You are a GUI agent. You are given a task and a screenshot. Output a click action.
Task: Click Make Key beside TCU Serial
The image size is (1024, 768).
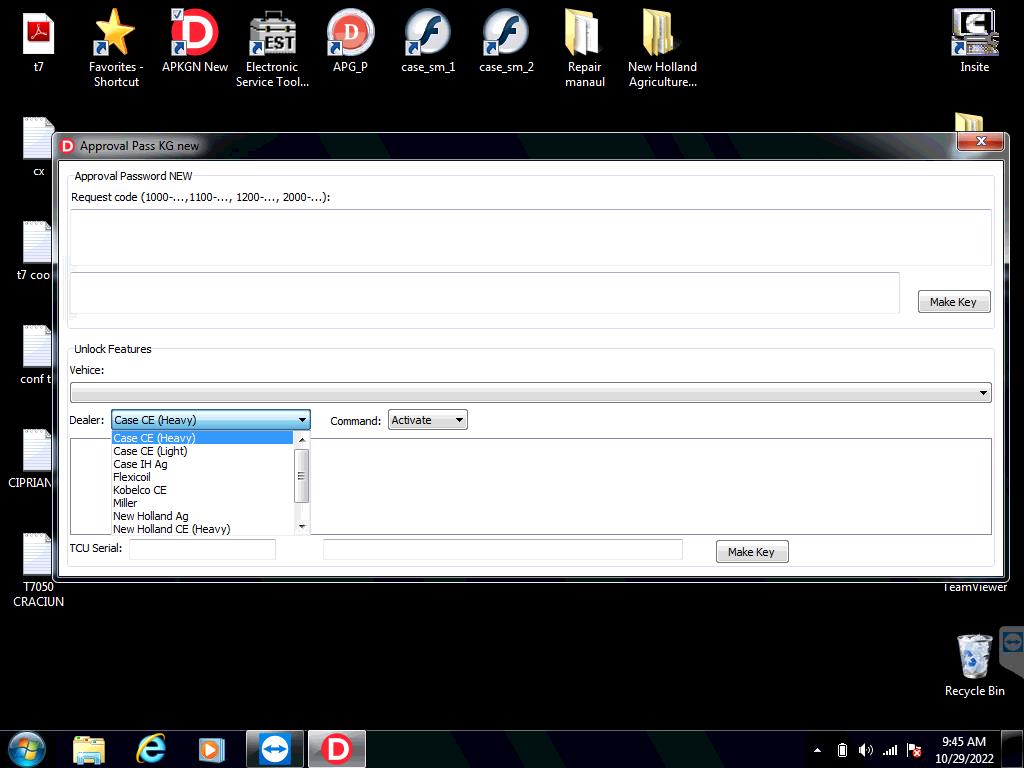[752, 552]
